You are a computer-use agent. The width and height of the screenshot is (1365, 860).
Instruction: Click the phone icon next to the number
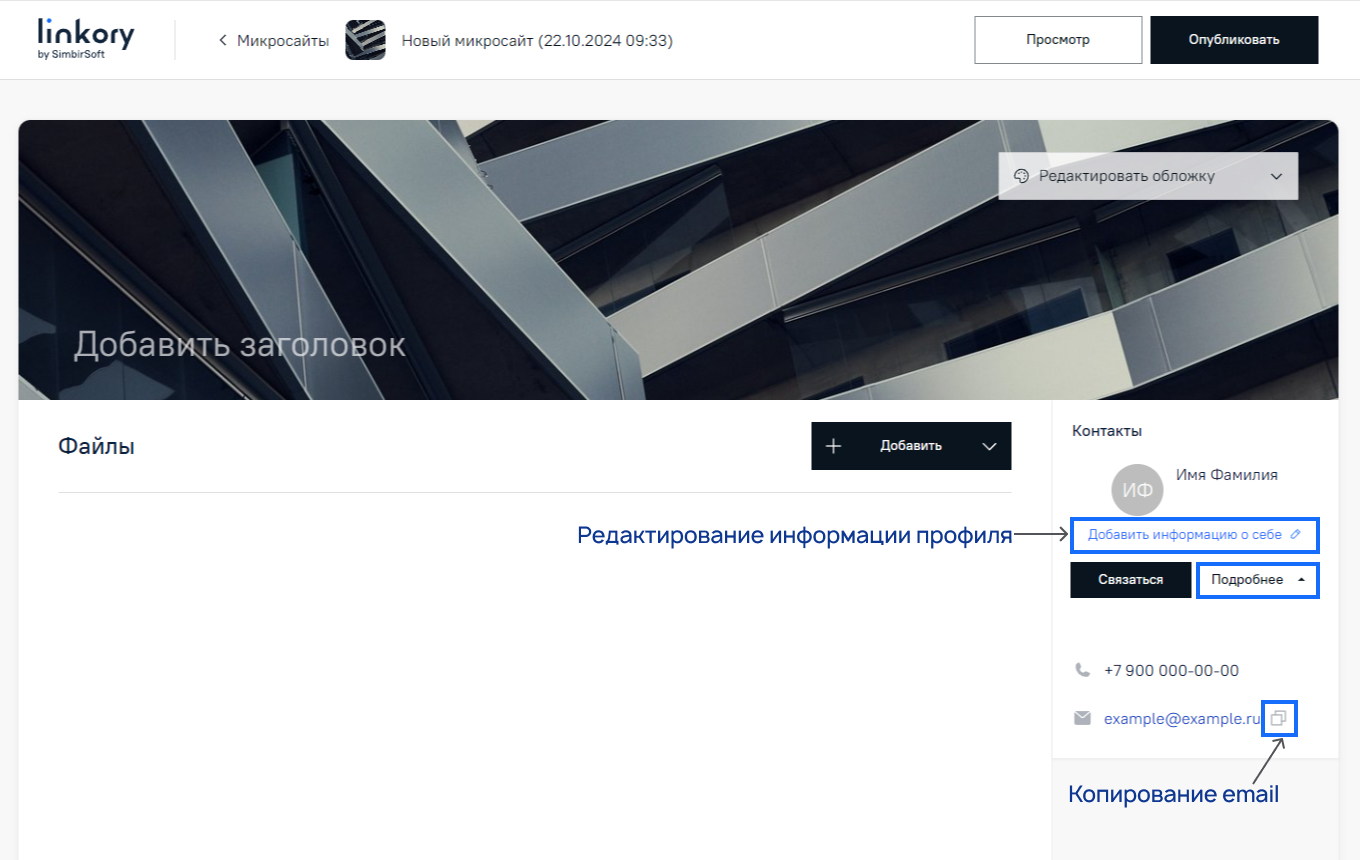1083,670
